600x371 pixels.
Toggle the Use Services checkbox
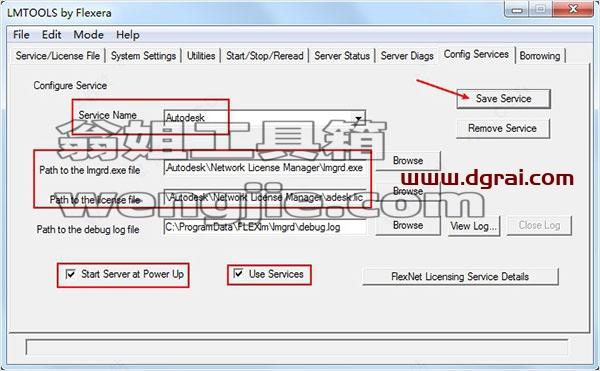(x=238, y=273)
